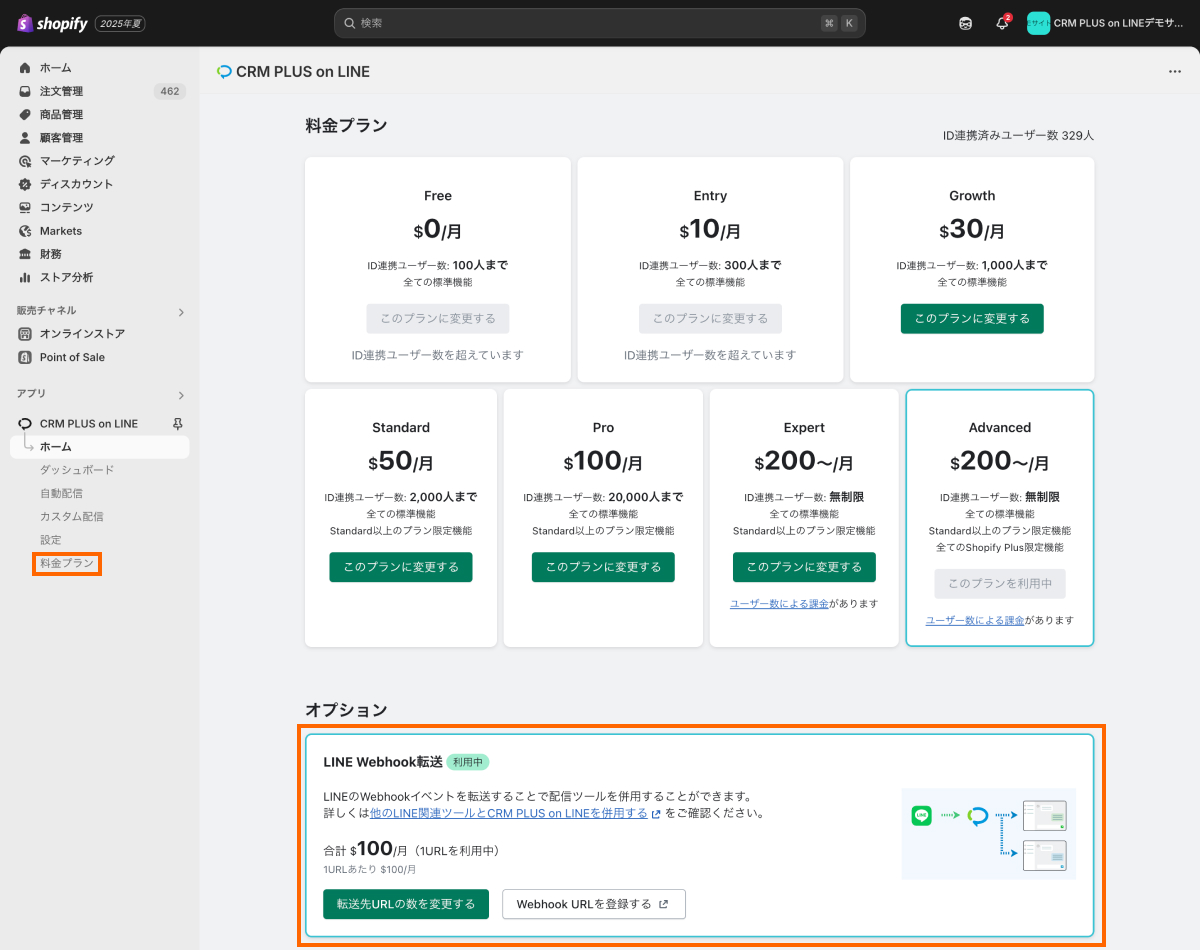Click the $200〜/月 price on Expert card
This screenshot has height=950, width=1200.
[804, 462]
